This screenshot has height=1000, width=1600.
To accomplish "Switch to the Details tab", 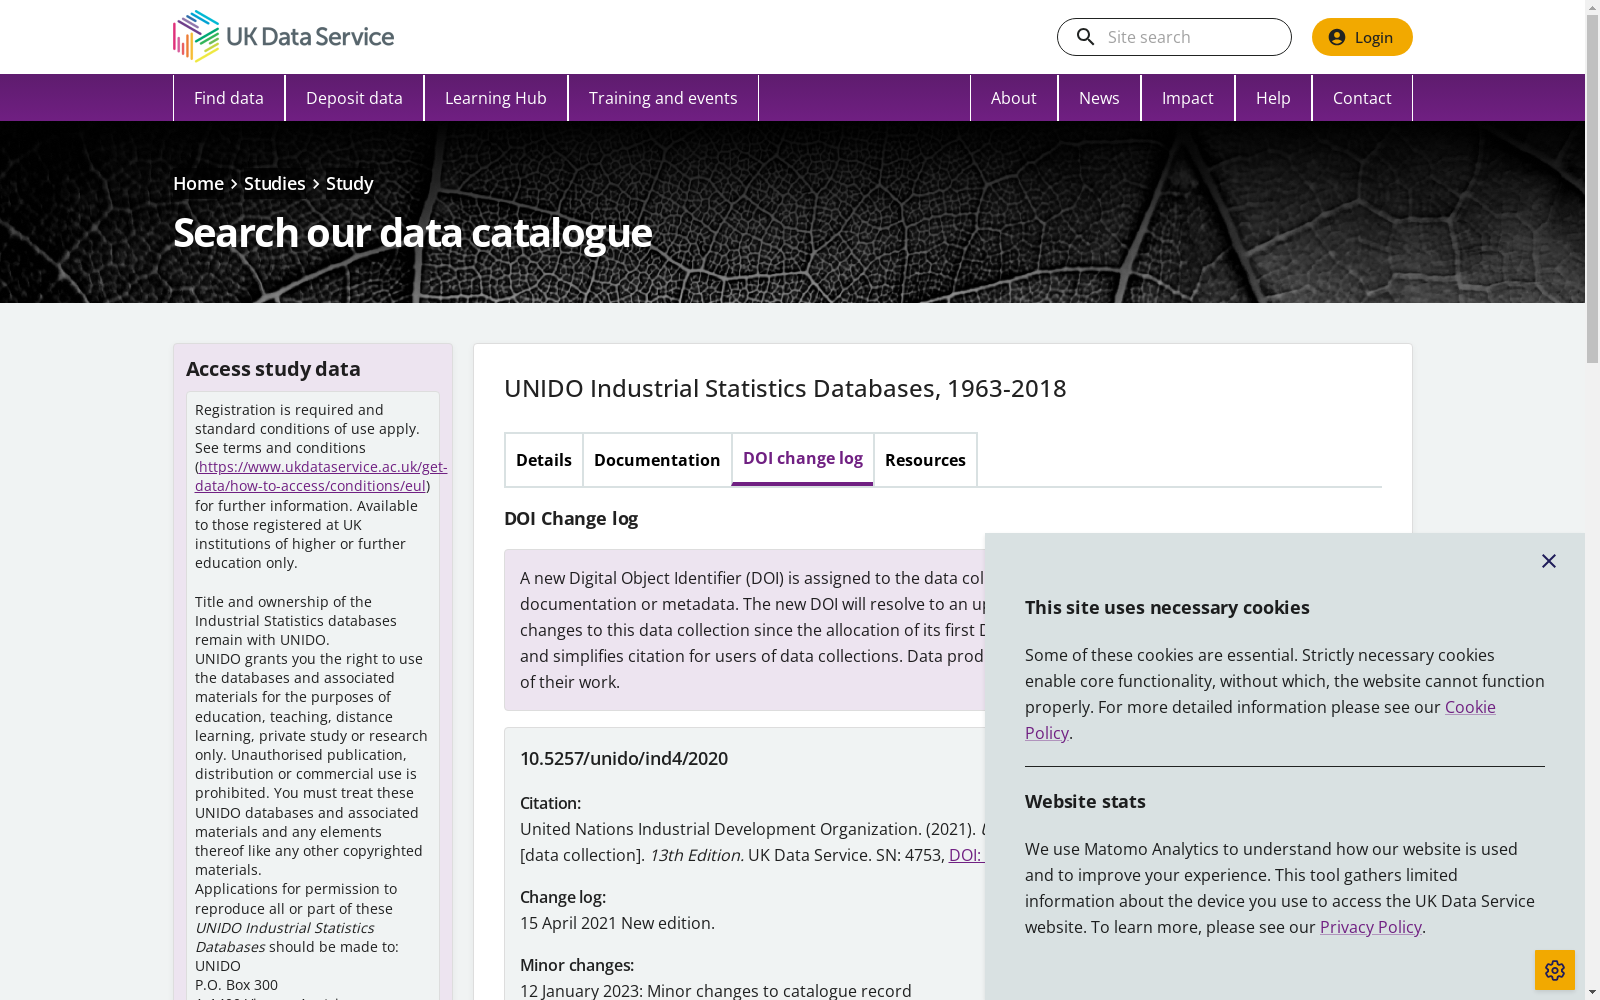I will click(544, 460).
